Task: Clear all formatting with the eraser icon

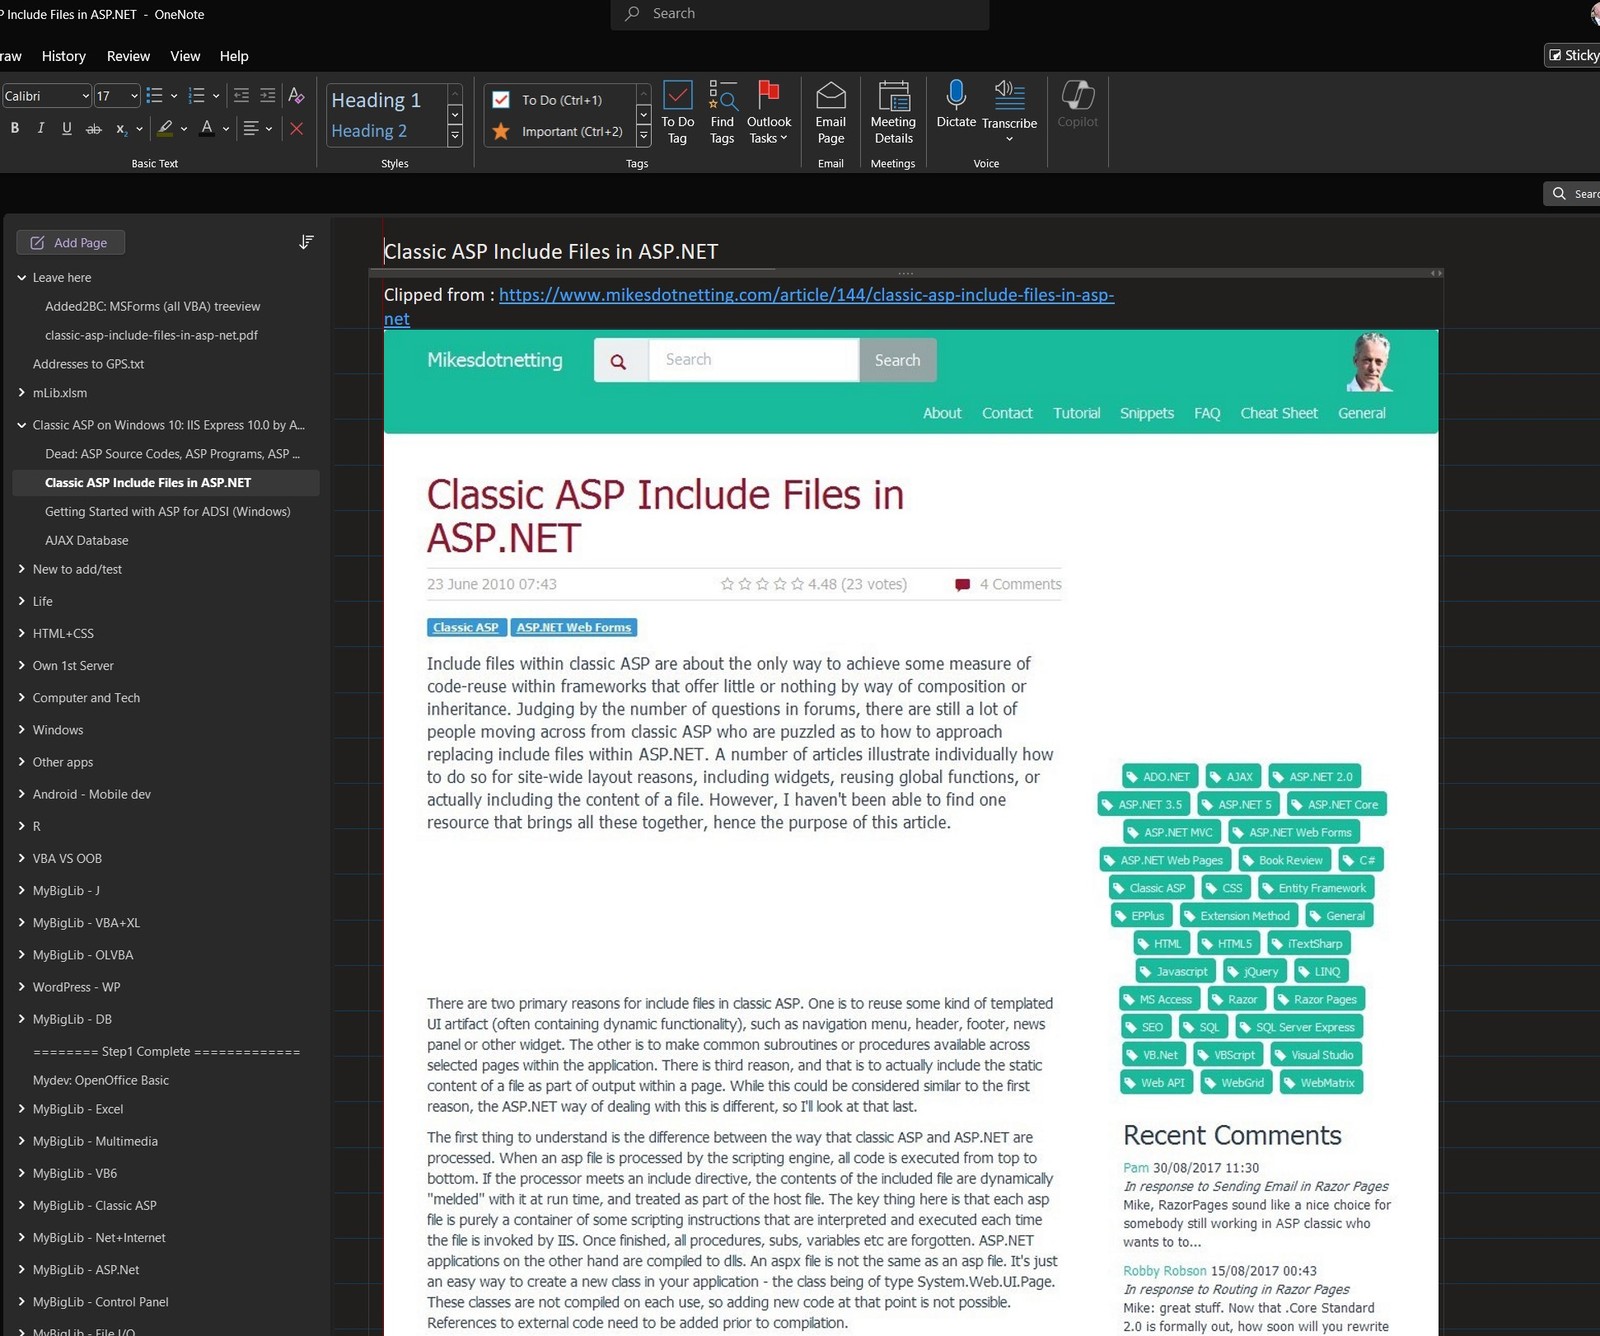Action: tap(296, 96)
